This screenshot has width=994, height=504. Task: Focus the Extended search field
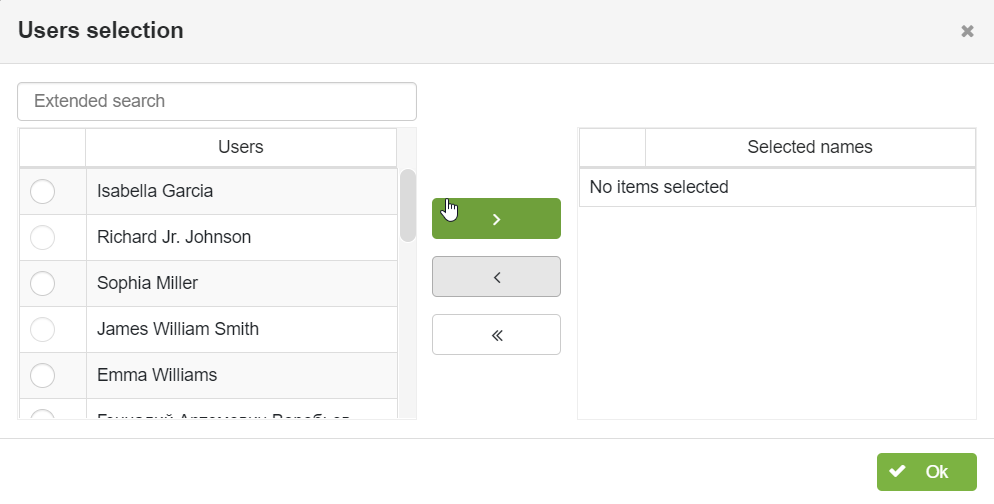pyautogui.click(x=217, y=101)
